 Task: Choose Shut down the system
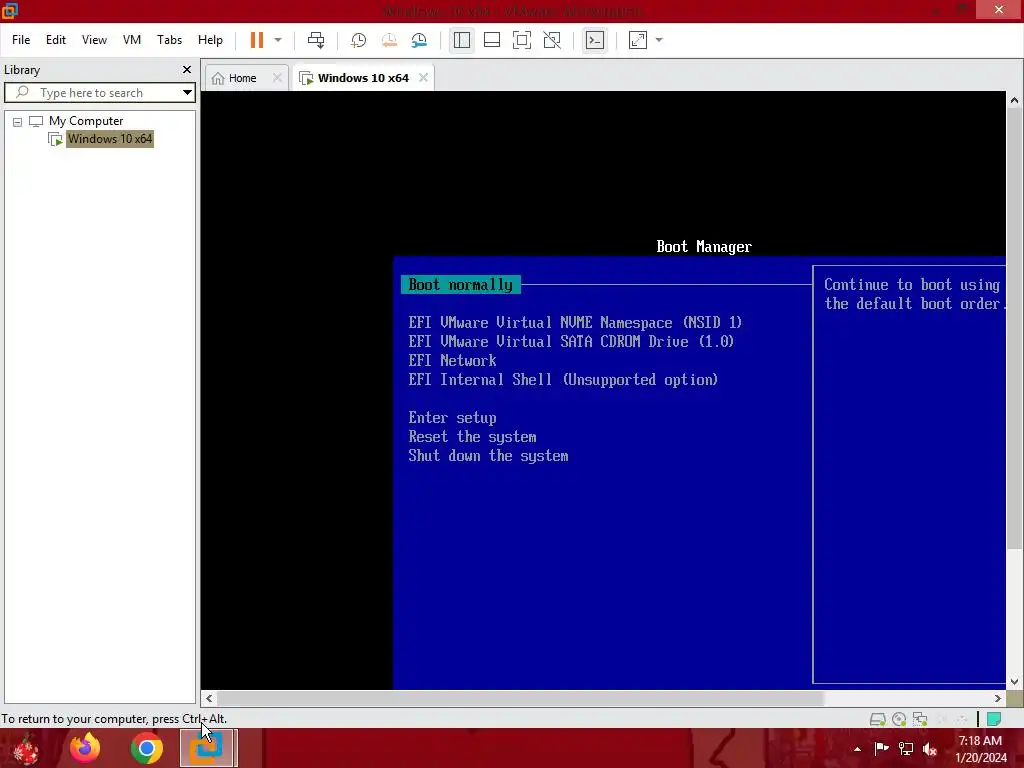488,456
